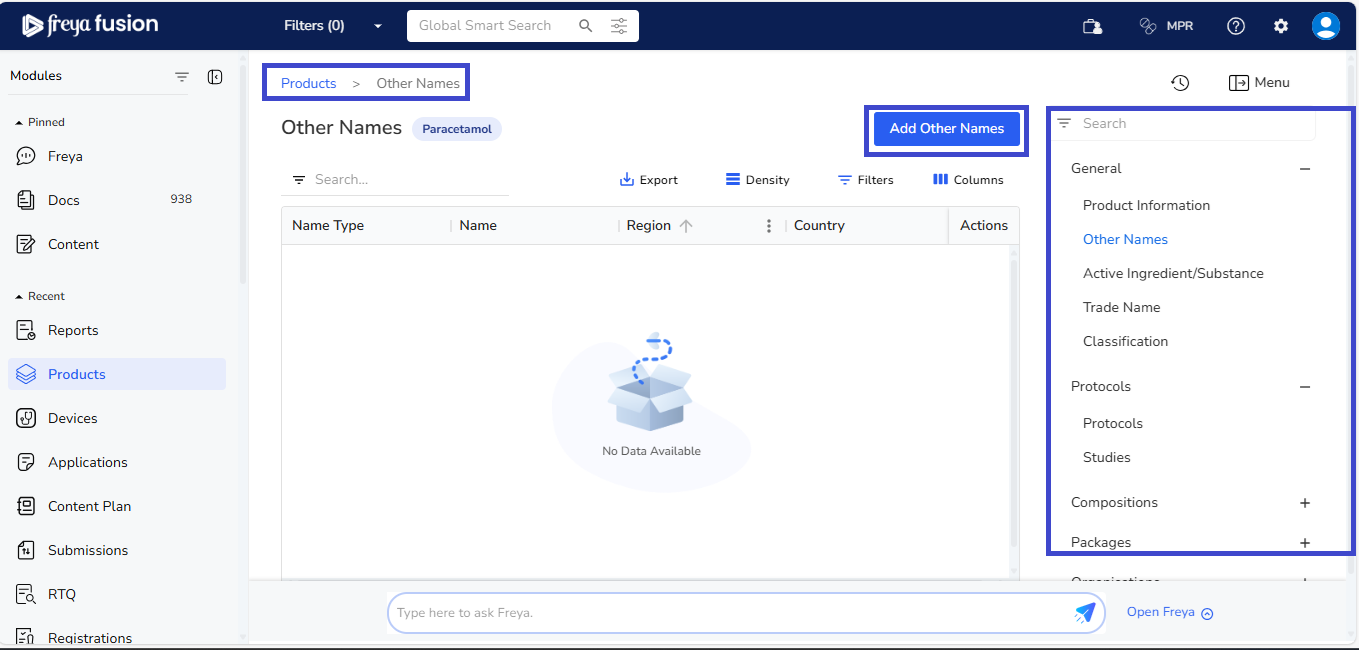
Task: Open advanced search options slider icon
Action: point(620,26)
